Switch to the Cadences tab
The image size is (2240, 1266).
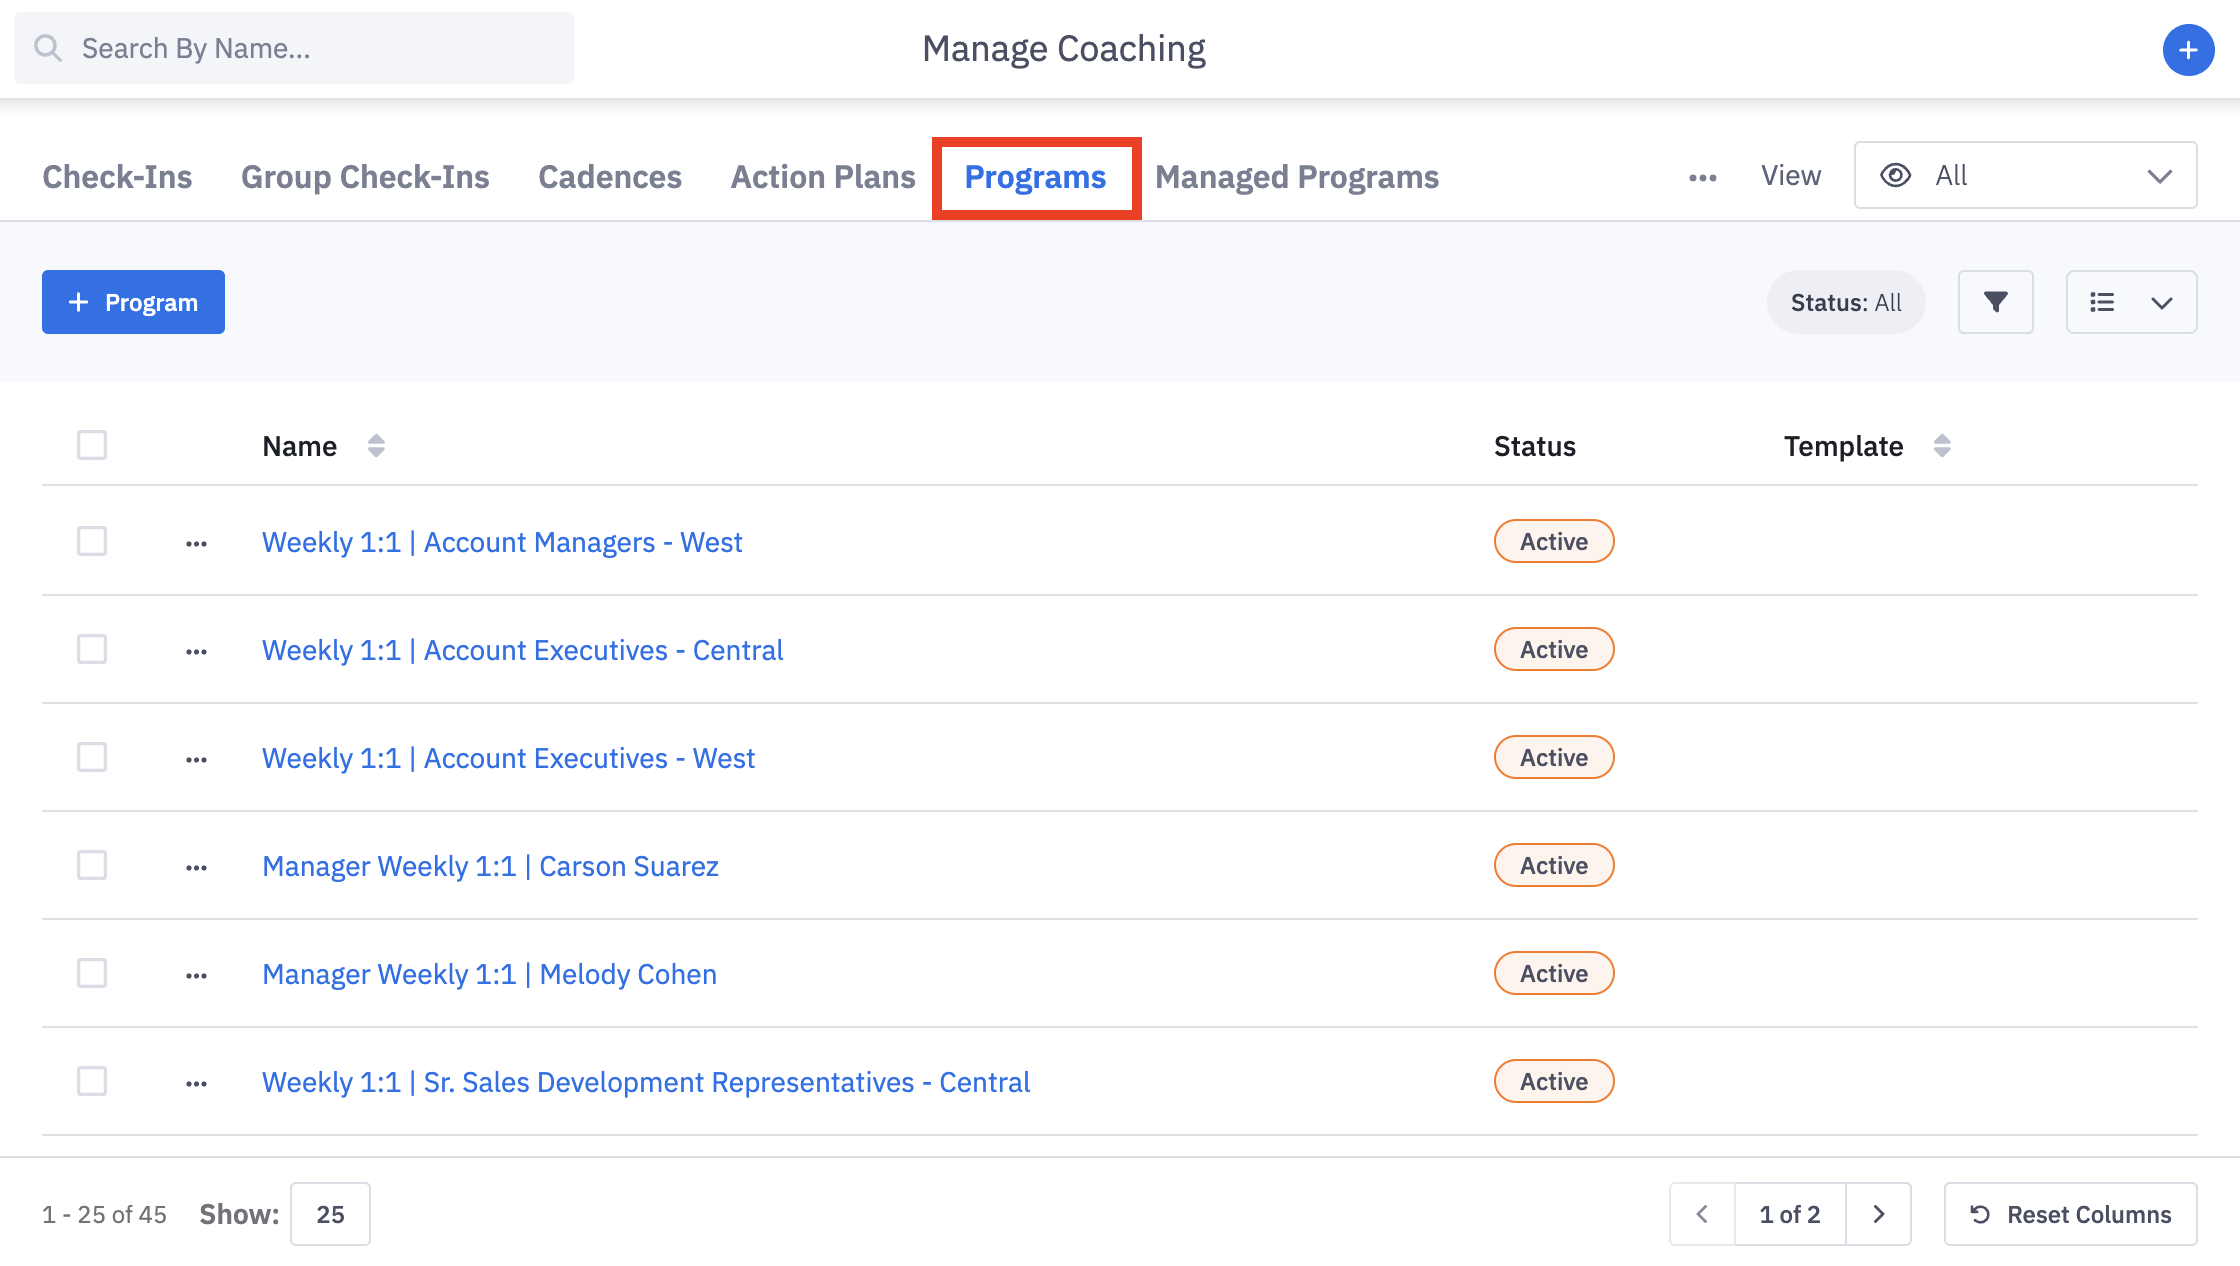pyautogui.click(x=609, y=176)
